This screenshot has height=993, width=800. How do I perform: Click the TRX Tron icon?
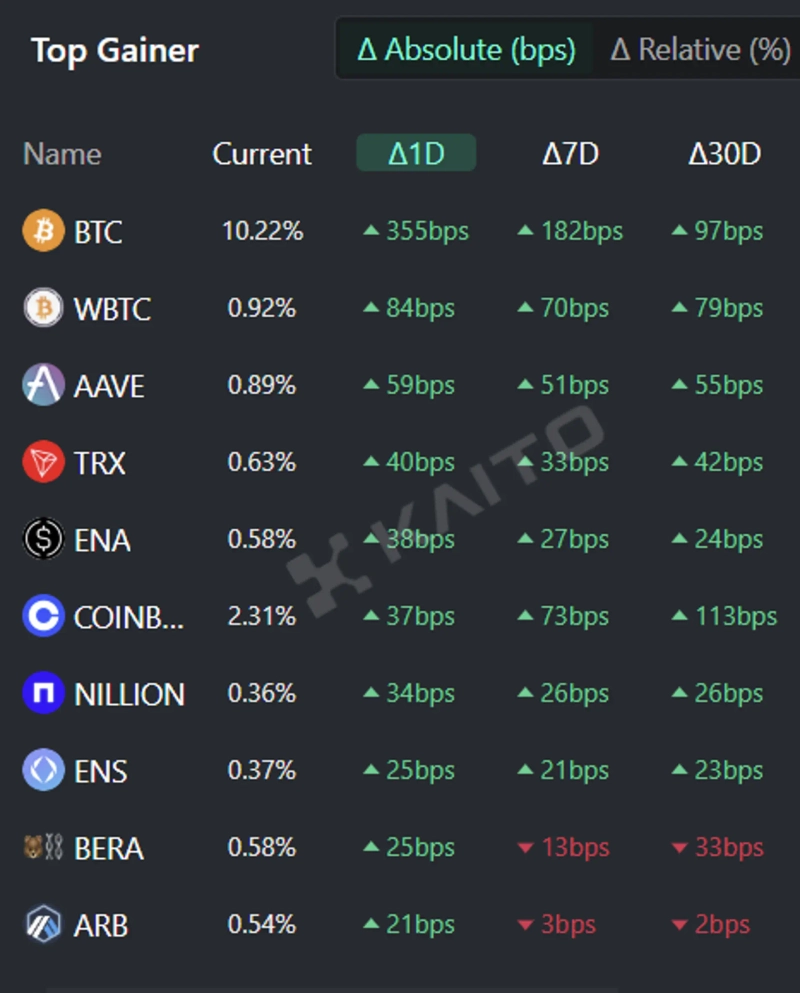[43, 462]
